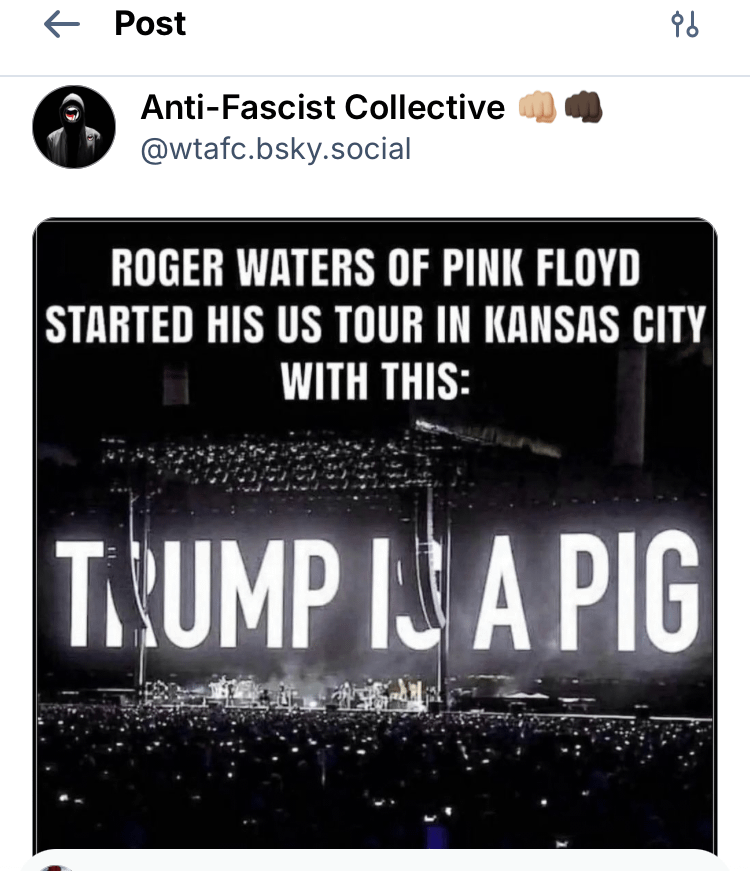Tap the @wtafc.bsky.social handle

[276, 150]
